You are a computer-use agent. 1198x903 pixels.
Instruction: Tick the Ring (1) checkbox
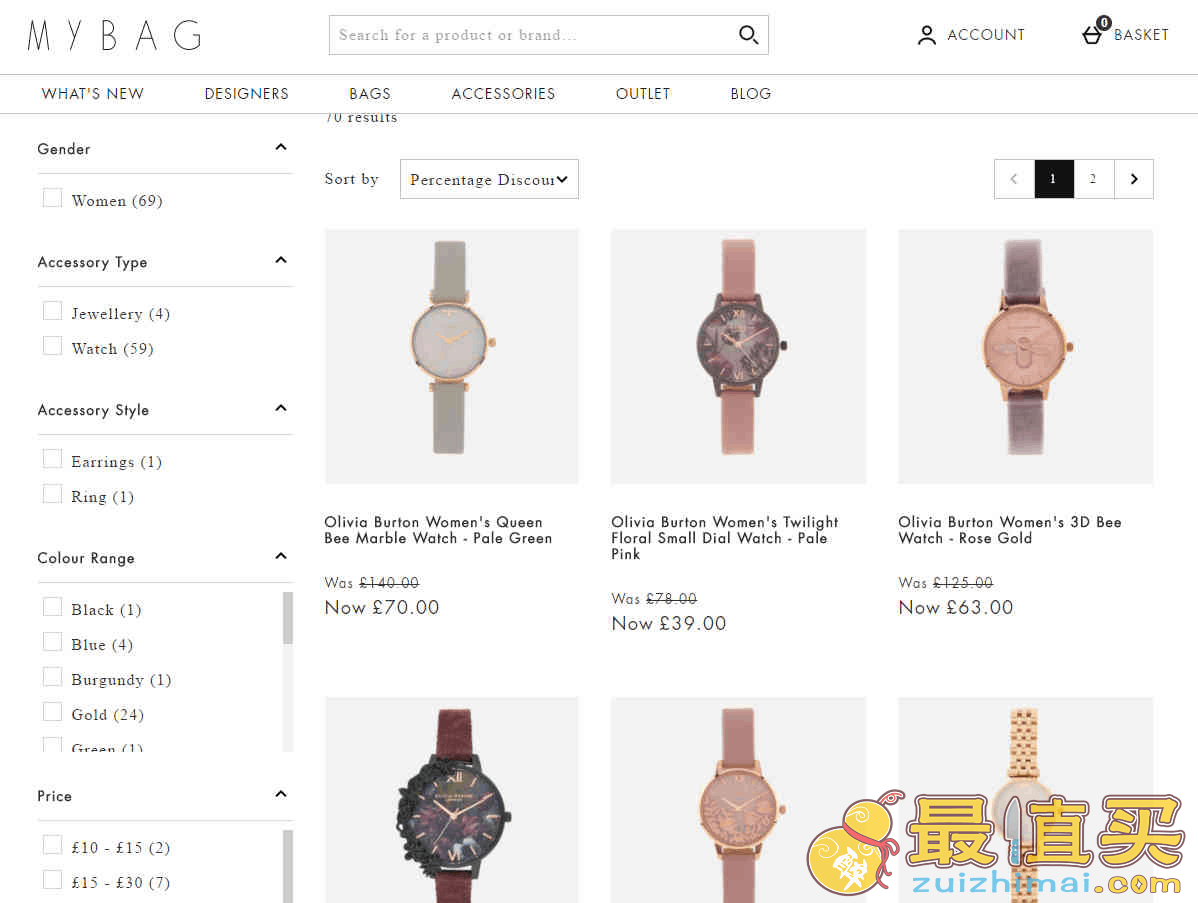[x=53, y=494]
